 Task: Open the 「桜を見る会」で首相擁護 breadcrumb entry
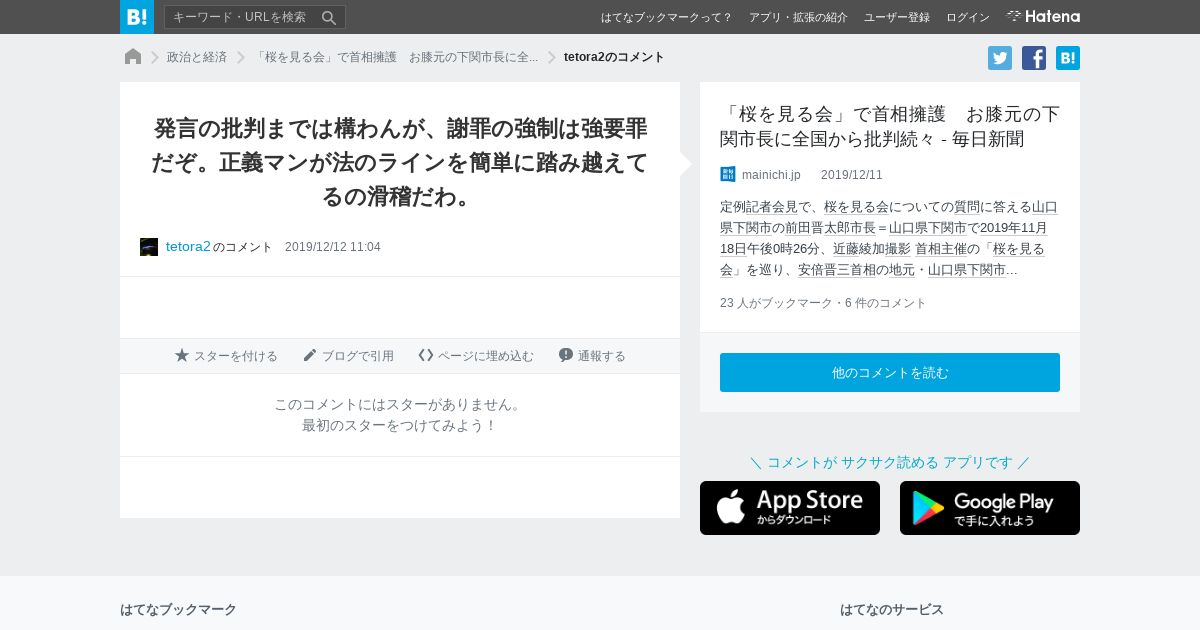coord(396,57)
